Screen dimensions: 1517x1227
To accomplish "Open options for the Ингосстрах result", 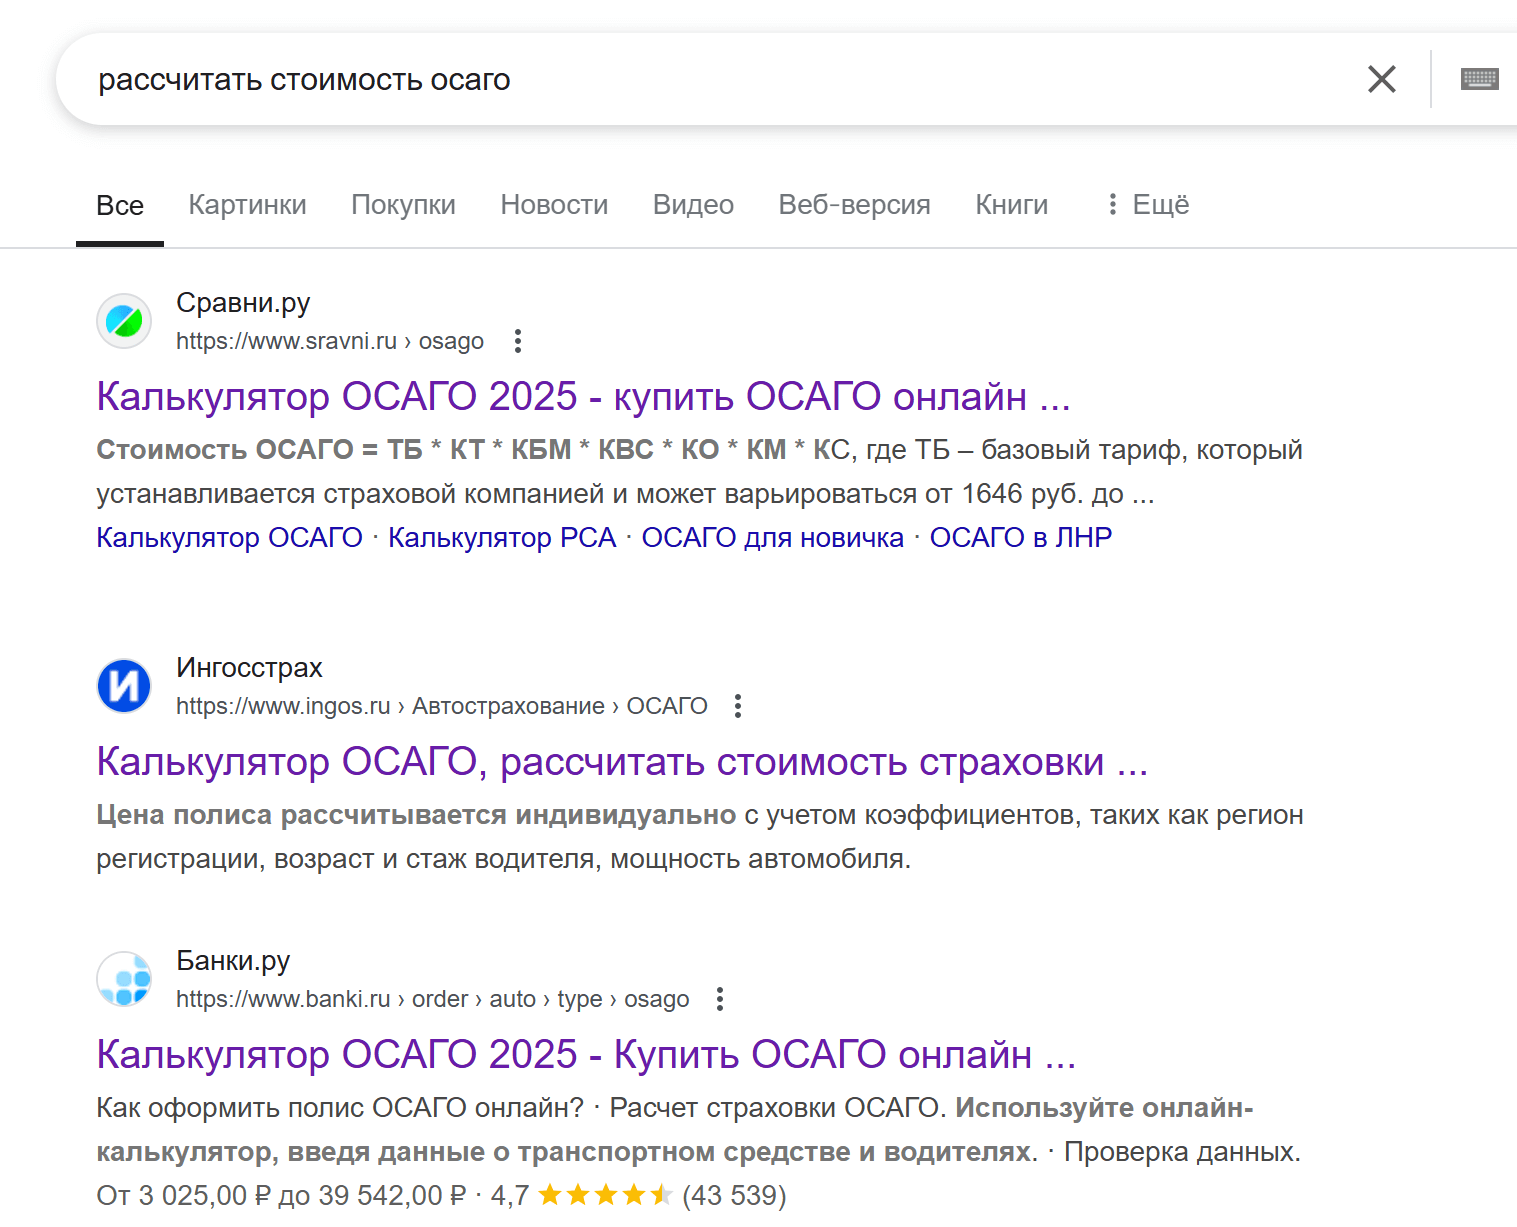I will tap(737, 706).
